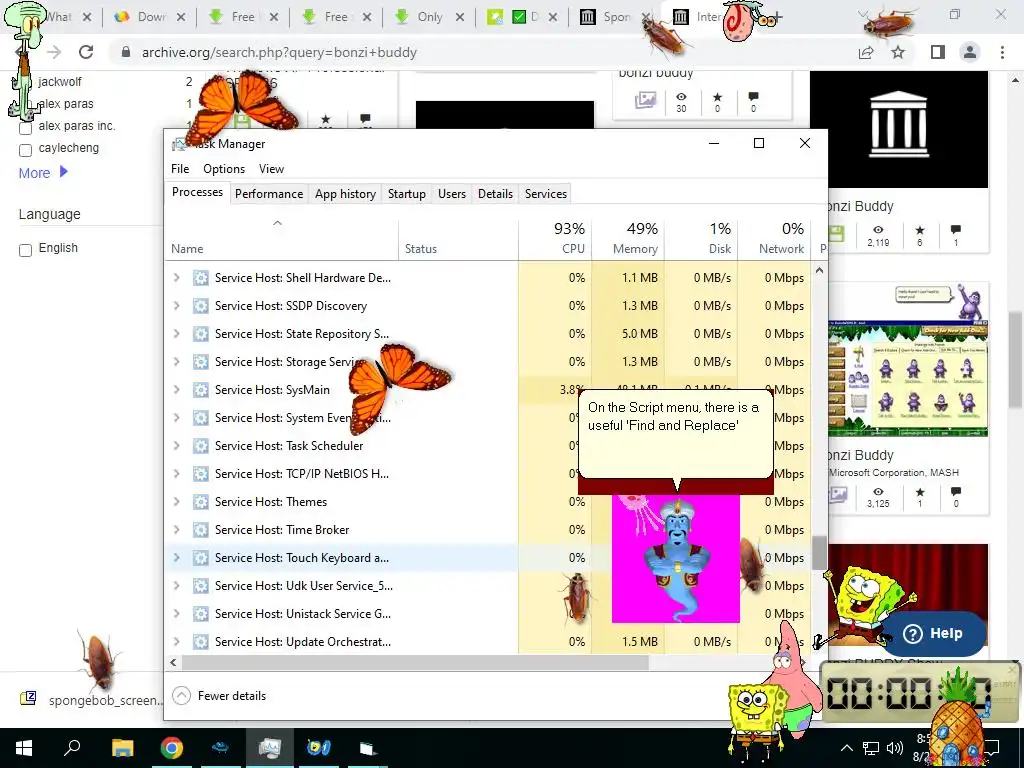The width and height of the screenshot is (1024, 768).
Task: Switch to Chrome via taskbar icon
Action: pyautogui.click(x=171, y=748)
